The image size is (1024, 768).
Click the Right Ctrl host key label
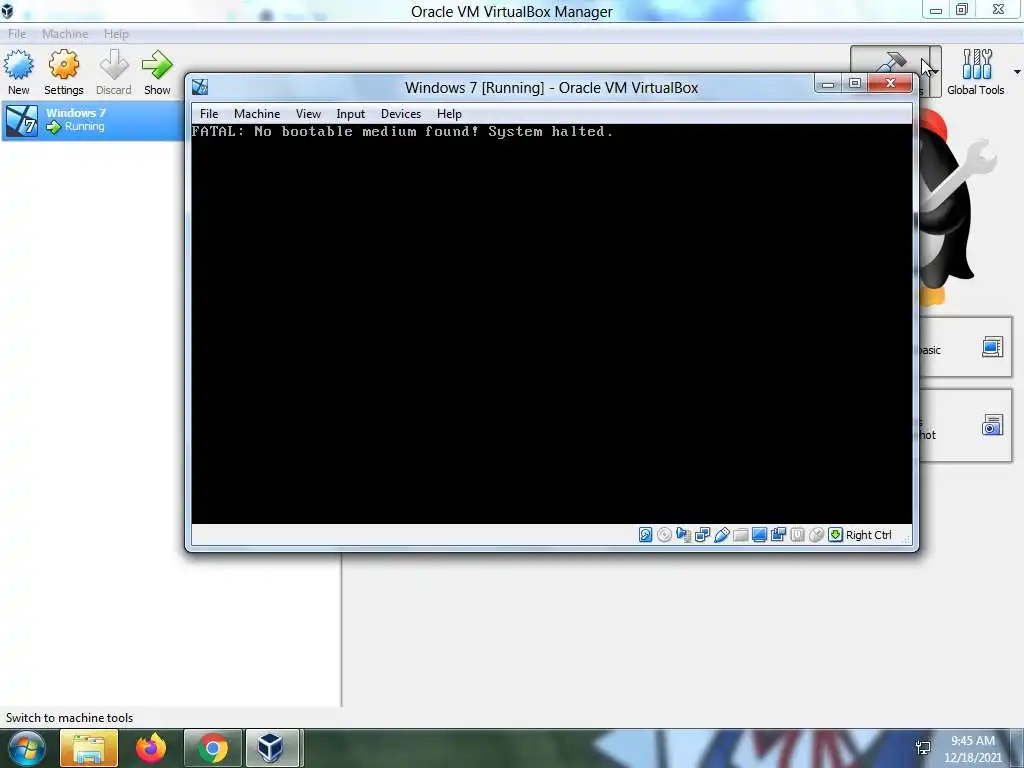click(869, 535)
